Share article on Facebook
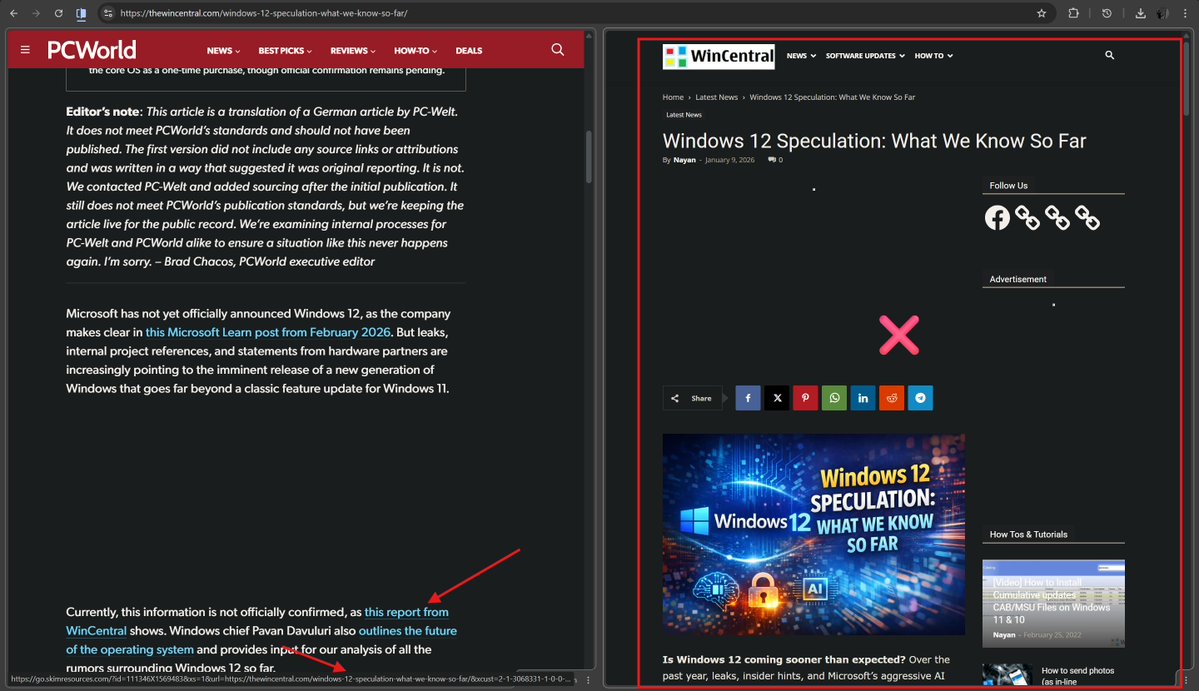This screenshot has height=691, width=1199. [x=748, y=397]
